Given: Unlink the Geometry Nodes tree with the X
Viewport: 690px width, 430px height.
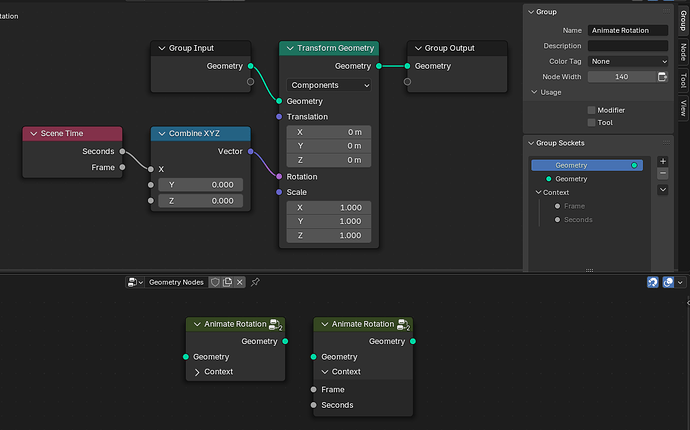Looking at the screenshot, I should (239, 282).
